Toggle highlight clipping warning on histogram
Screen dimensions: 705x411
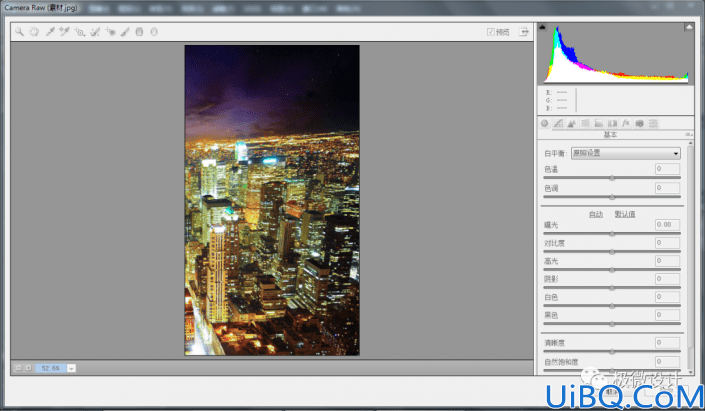click(688, 27)
